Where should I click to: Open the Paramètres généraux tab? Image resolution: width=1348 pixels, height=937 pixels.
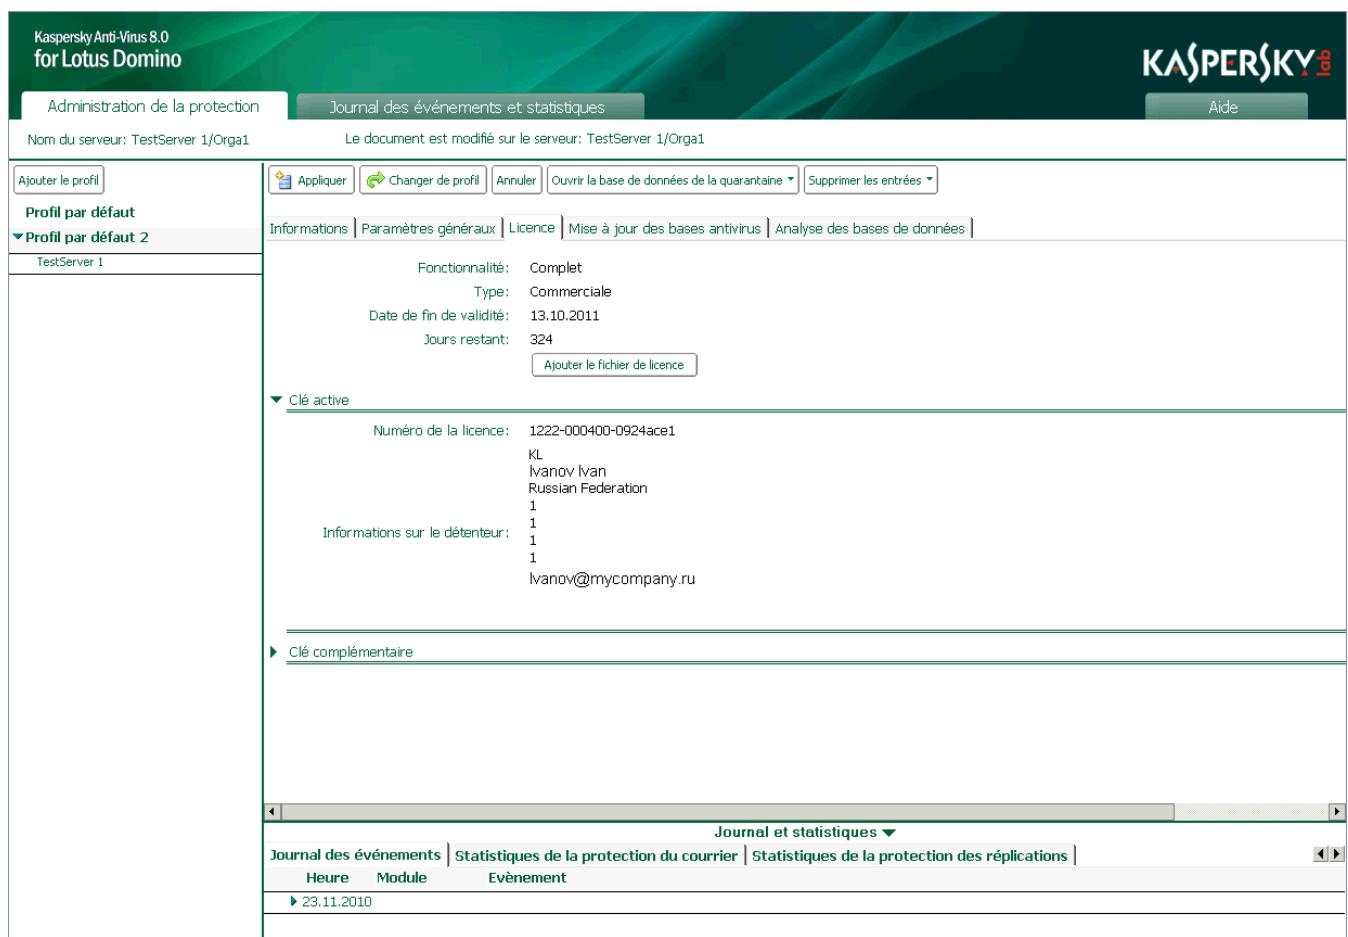pos(428,228)
